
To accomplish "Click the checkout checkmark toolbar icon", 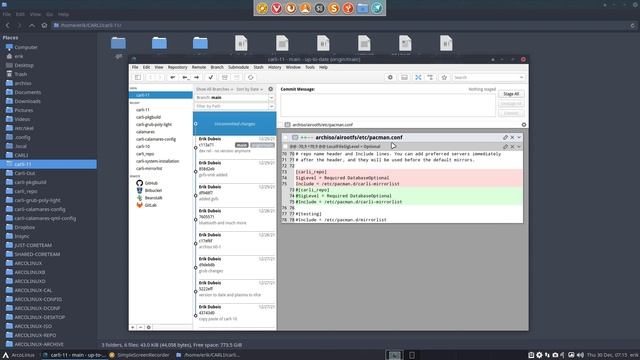I will 211,77.
